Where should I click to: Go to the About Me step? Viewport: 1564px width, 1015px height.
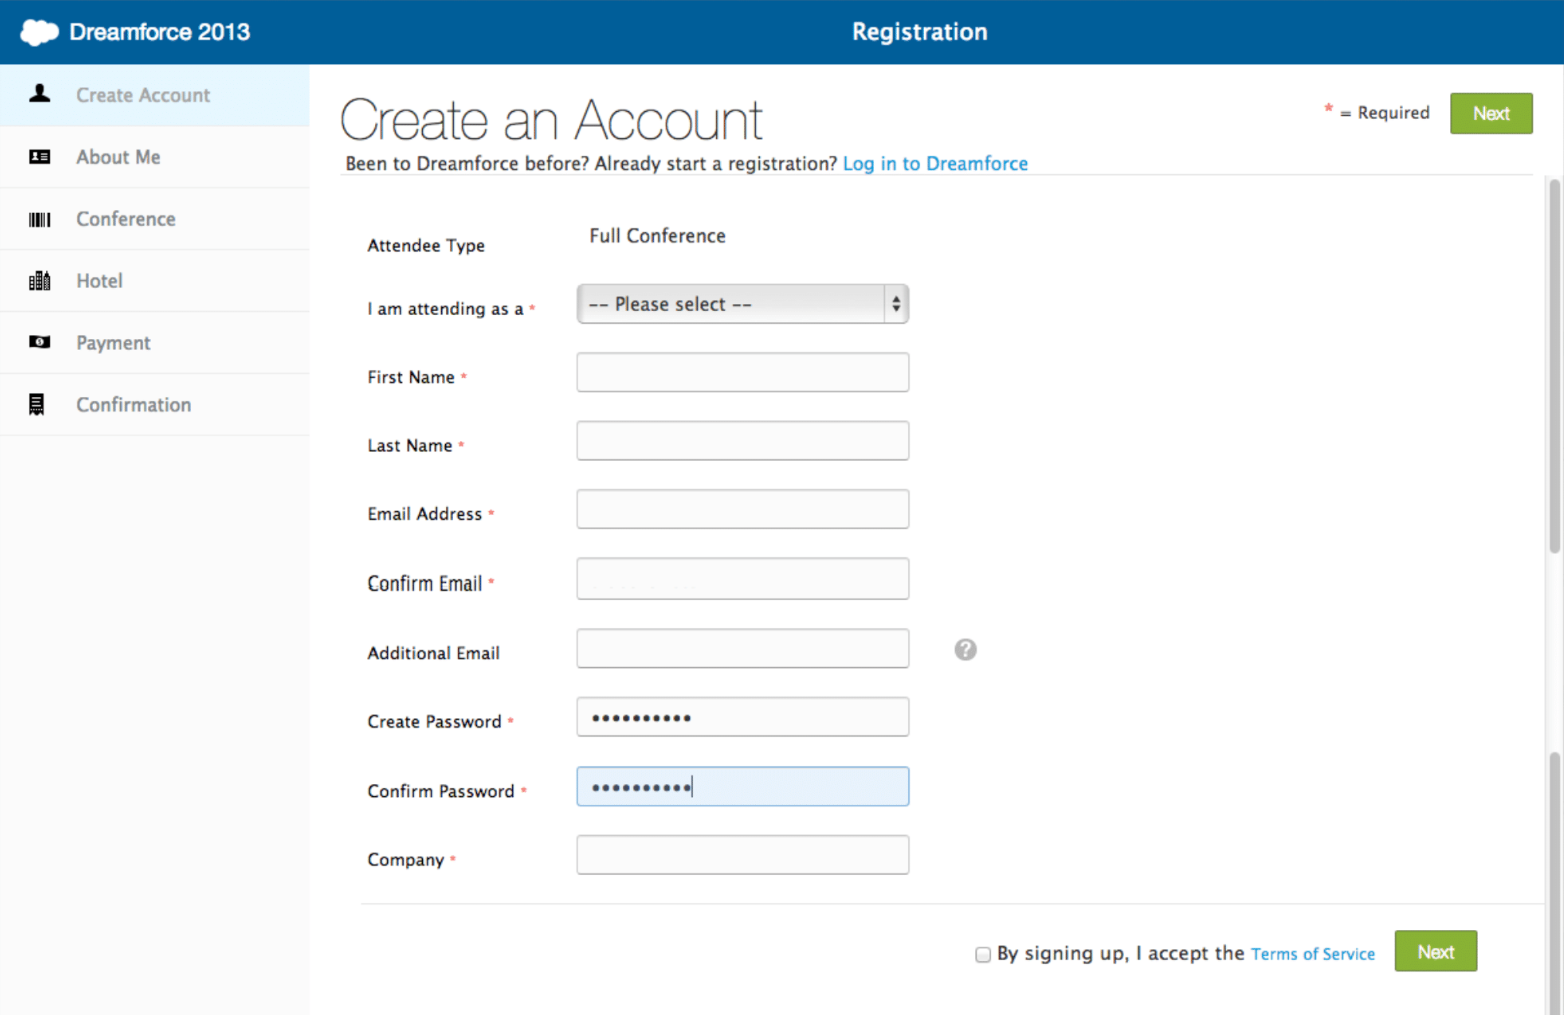coord(155,157)
